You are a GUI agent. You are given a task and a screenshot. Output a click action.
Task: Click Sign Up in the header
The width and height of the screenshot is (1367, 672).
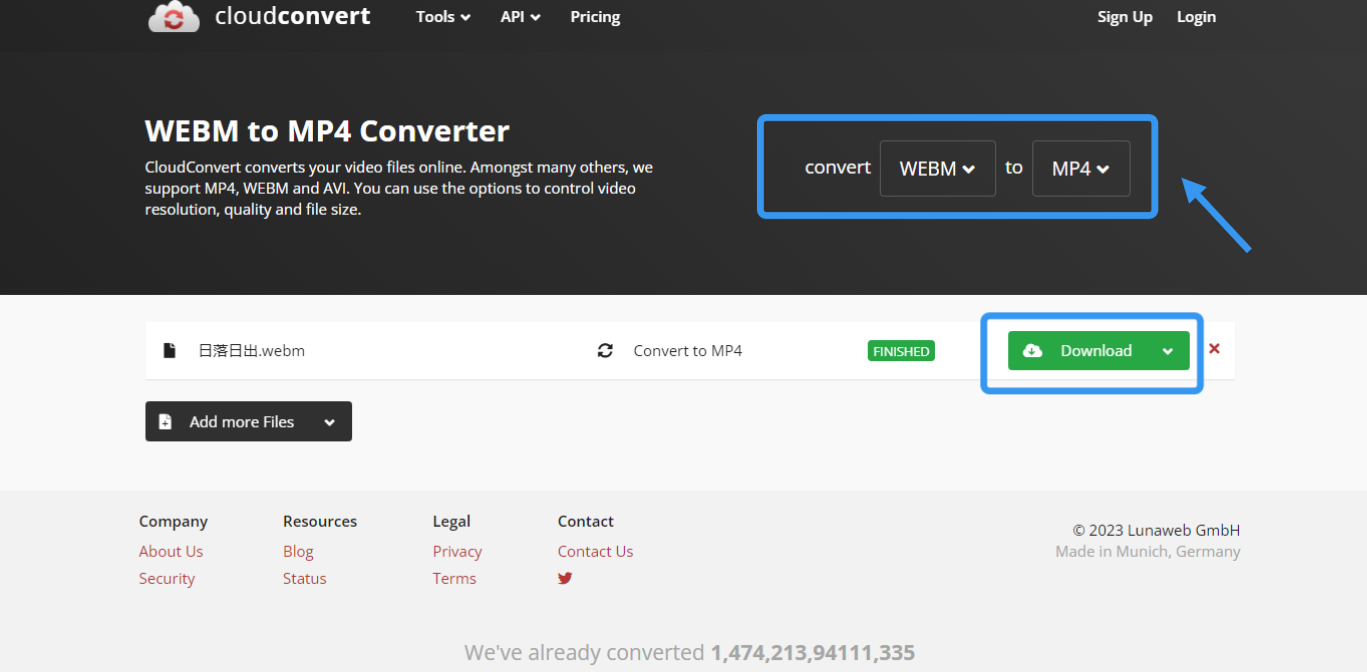coord(1125,17)
